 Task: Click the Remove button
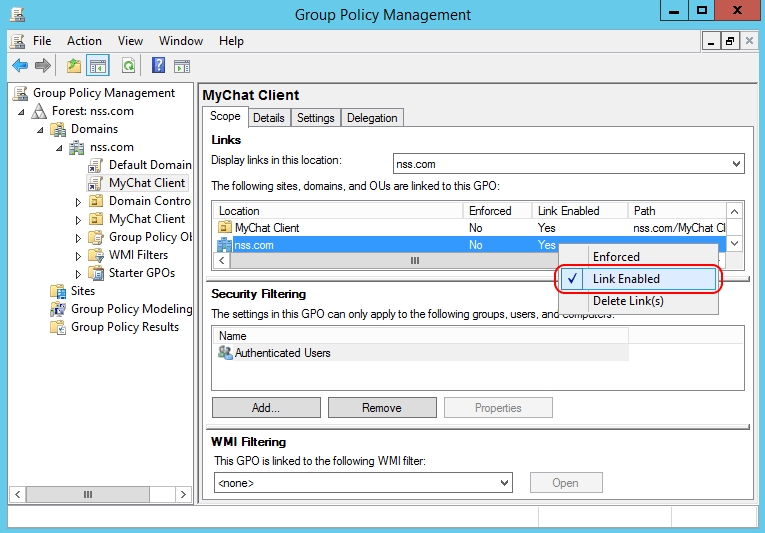point(382,408)
